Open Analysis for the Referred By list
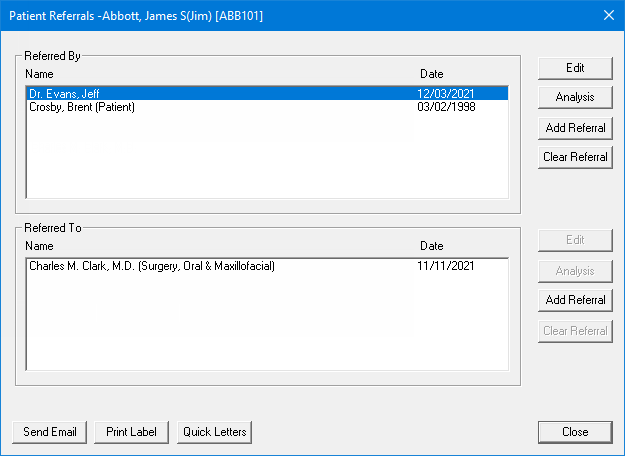625x456 pixels. coord(574,98)
